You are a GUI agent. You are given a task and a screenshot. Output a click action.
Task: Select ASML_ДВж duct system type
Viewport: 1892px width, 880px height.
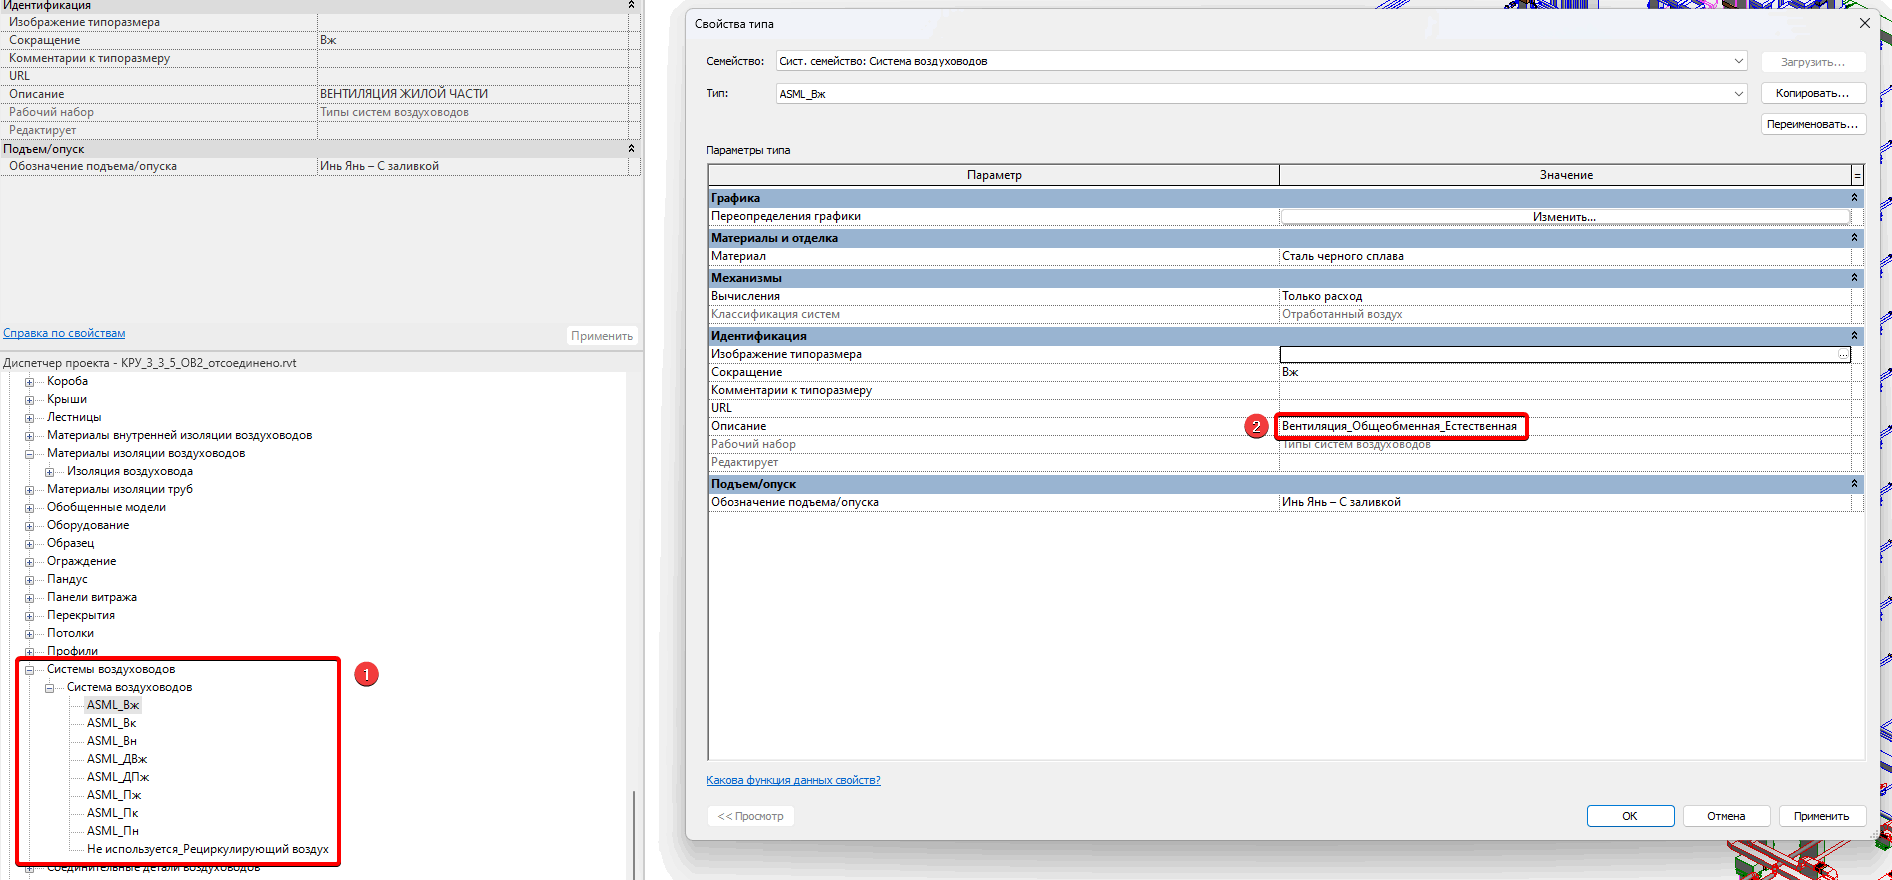pos(117,759)
